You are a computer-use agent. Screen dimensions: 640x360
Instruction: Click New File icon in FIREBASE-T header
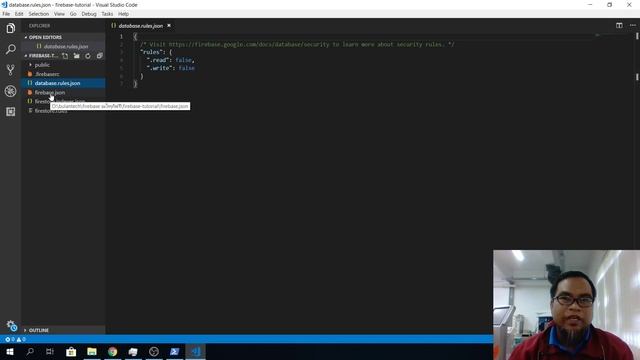65,56
